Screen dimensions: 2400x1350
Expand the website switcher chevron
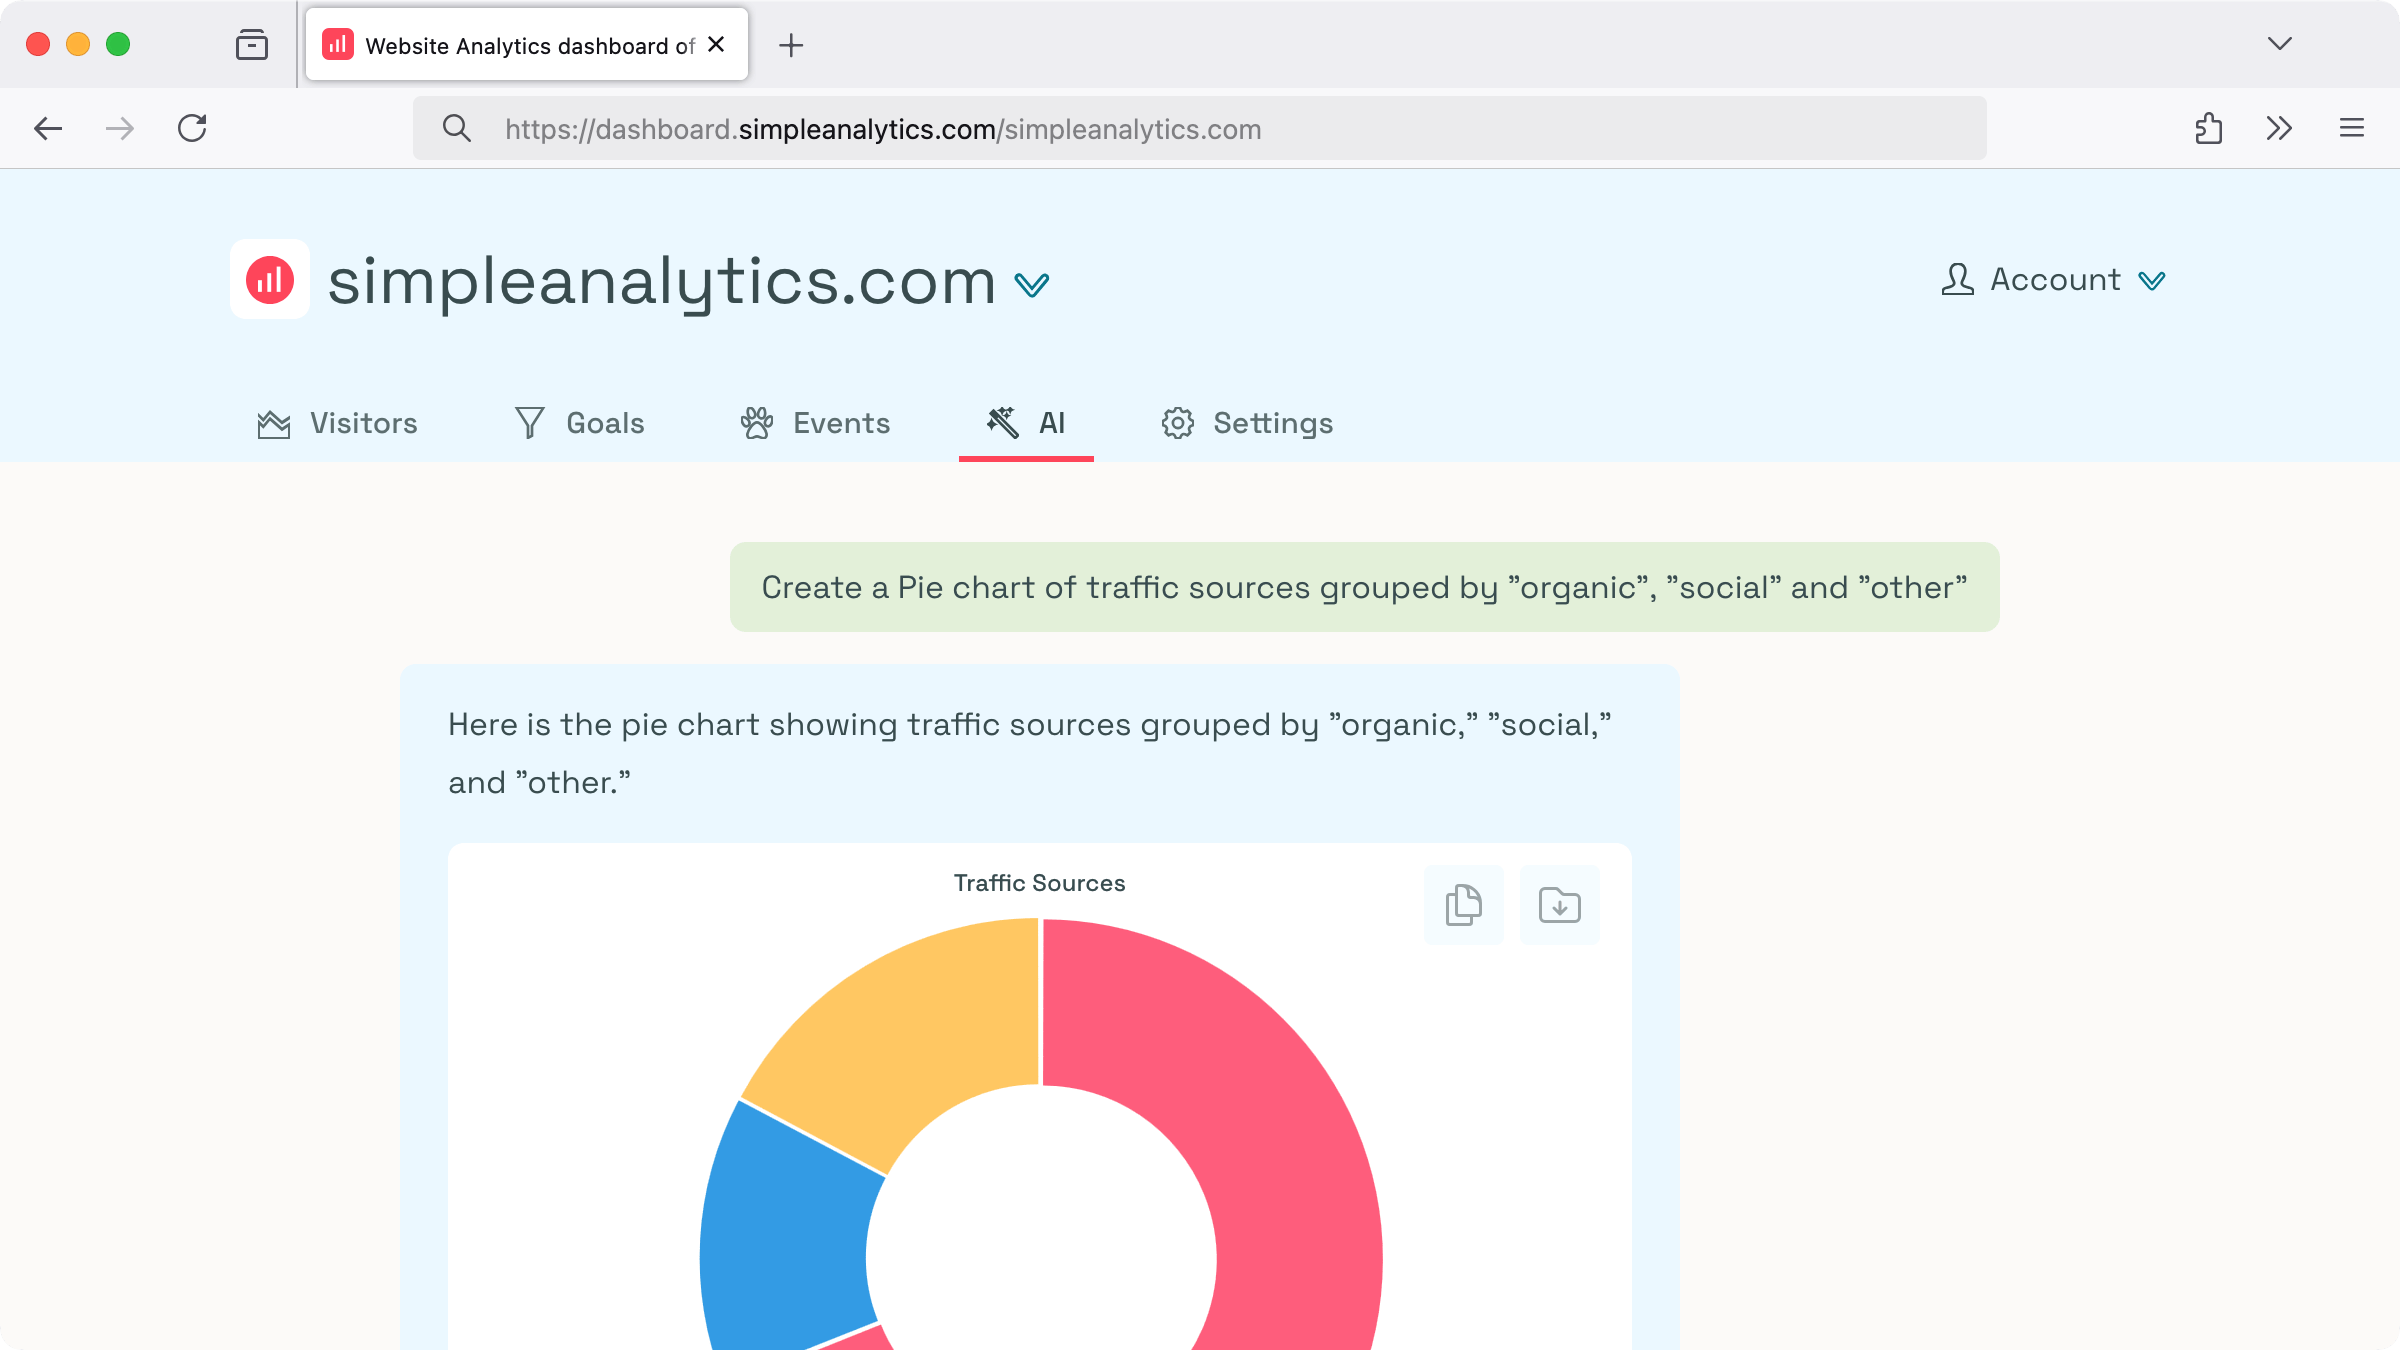[x=1032, y=285]
